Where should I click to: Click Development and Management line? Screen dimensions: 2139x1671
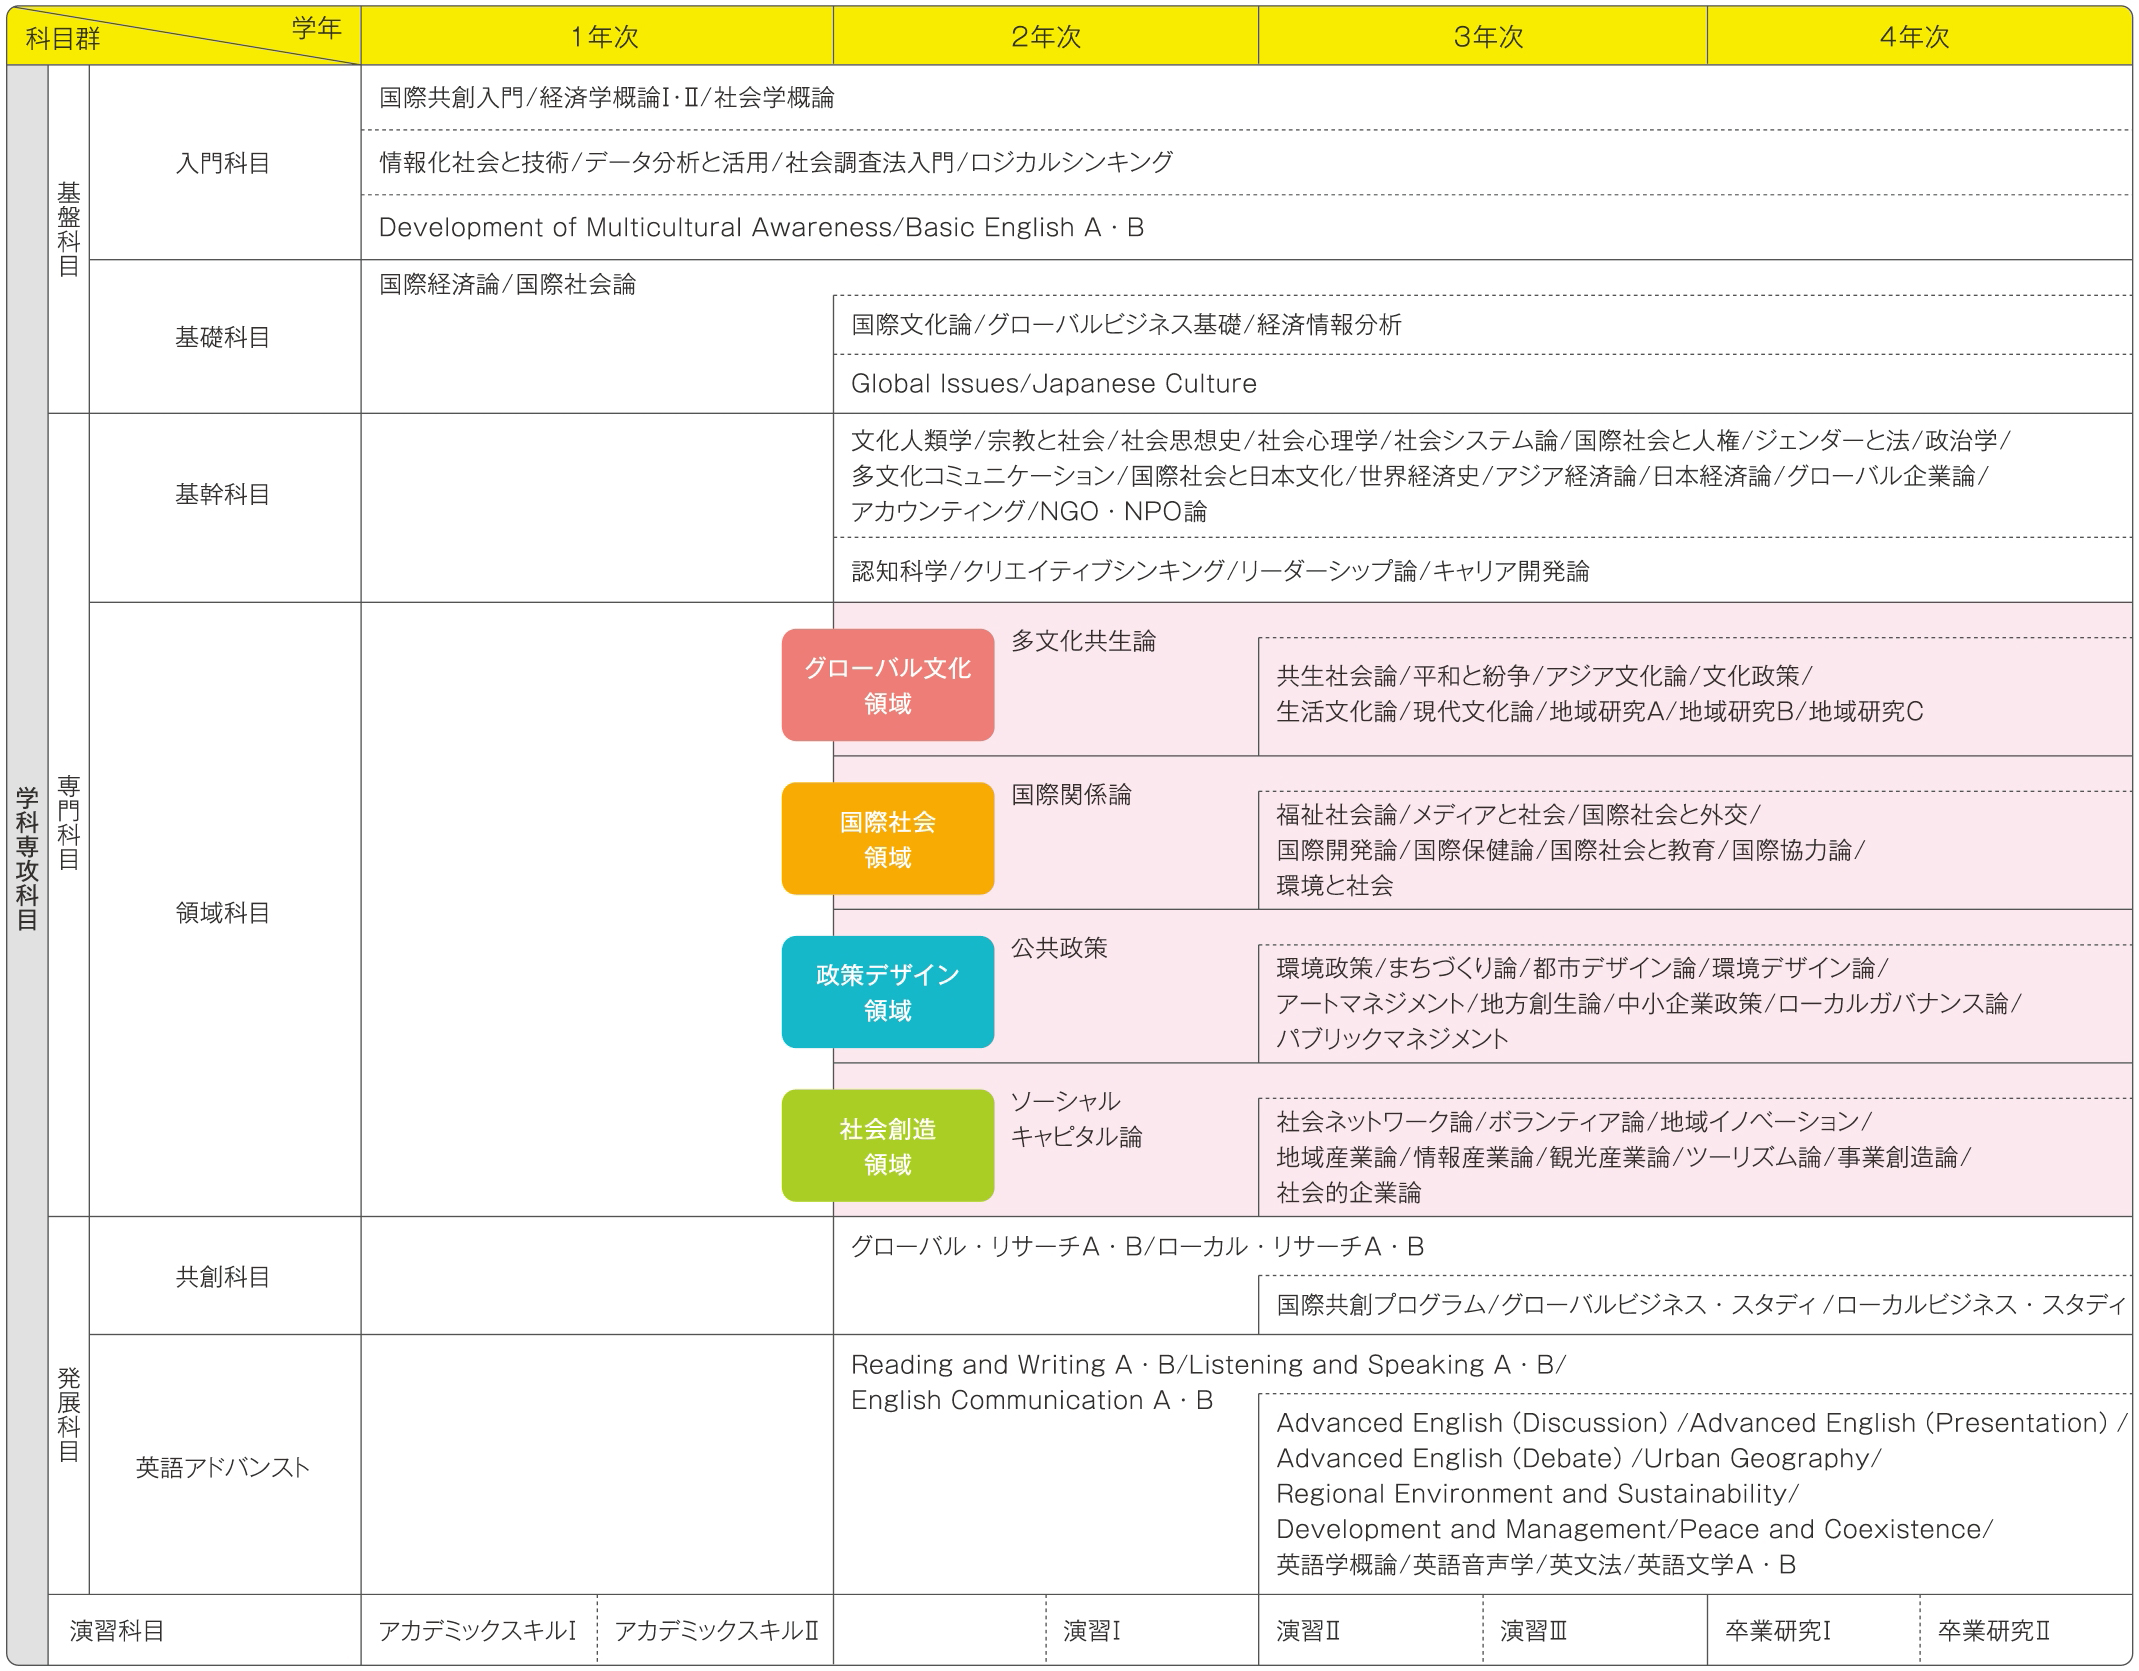[1635, 1529]
